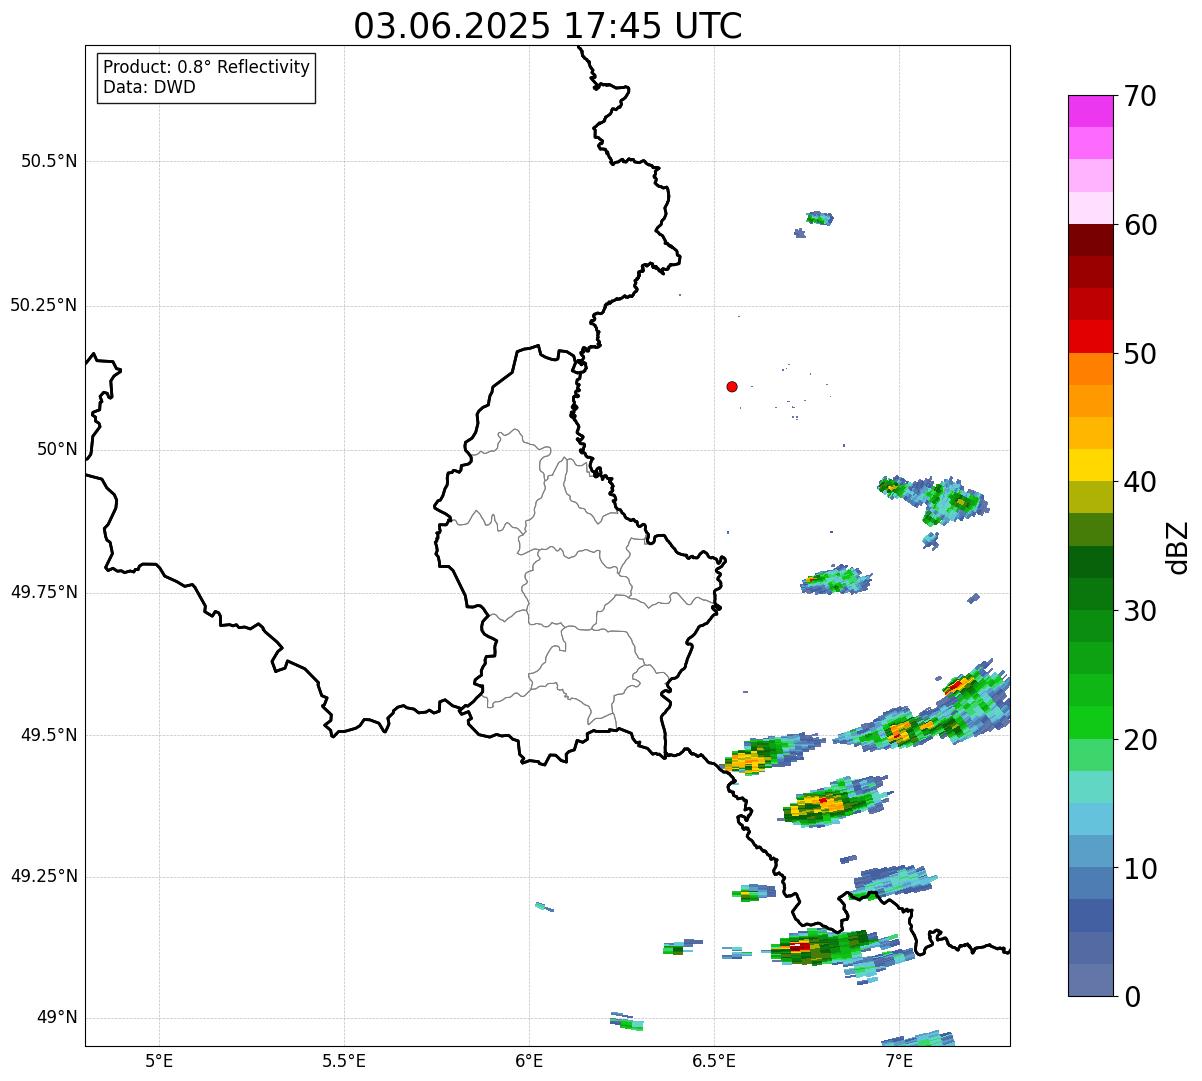The width and height of the screenshot is (1202, 1081).
Task: Click the colorbar '10' tick label
Action: 1140,869
